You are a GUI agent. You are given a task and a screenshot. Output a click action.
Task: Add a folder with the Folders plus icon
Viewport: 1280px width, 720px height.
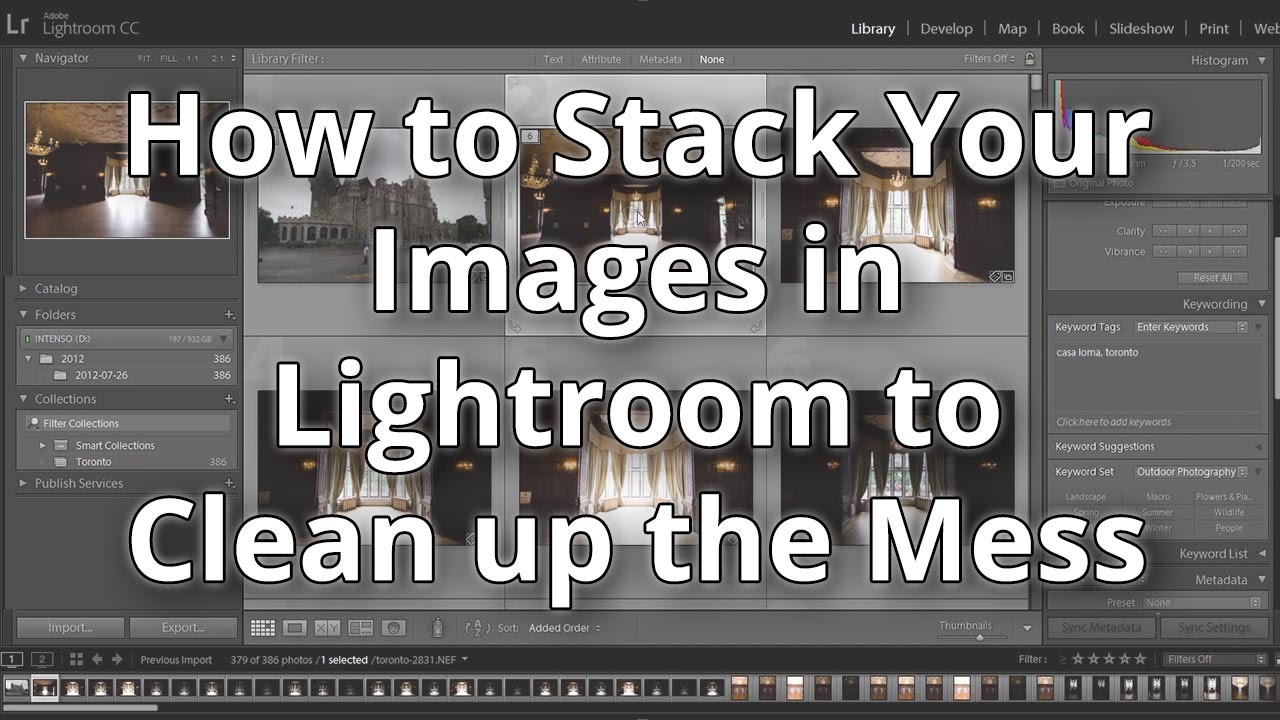pyautogui.click(x=229, y=315)
